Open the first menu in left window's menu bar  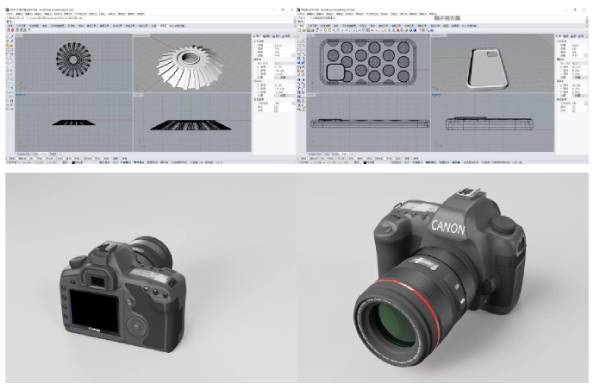[11, 14]
